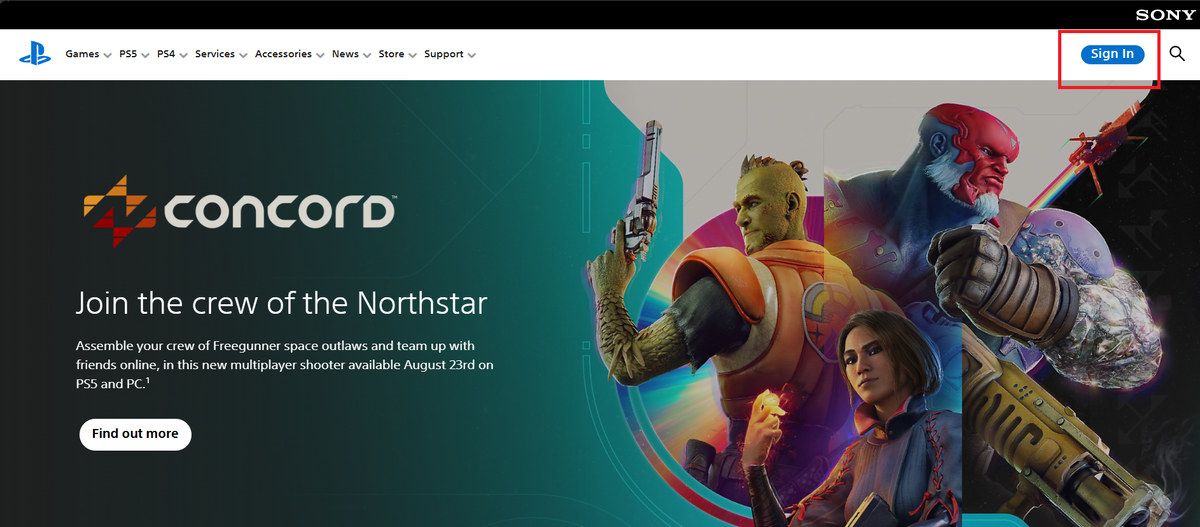The height and width of the screenshot is (527, 1200).
Task: Open the search magnifier icon
Action: pyautogui.click(x=1177, y=54)
